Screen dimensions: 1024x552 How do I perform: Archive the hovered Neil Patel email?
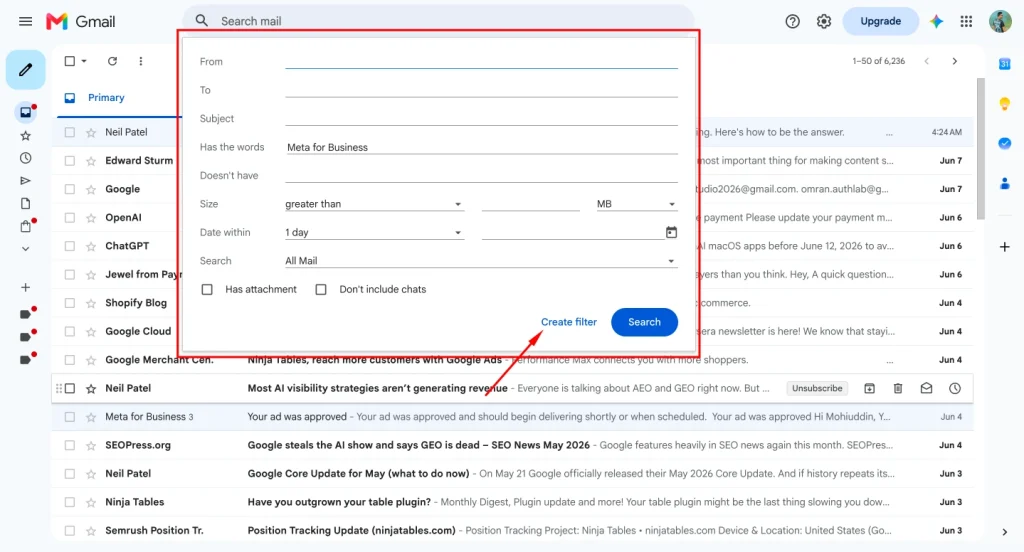pyautogui.click(x=869, y=389)
